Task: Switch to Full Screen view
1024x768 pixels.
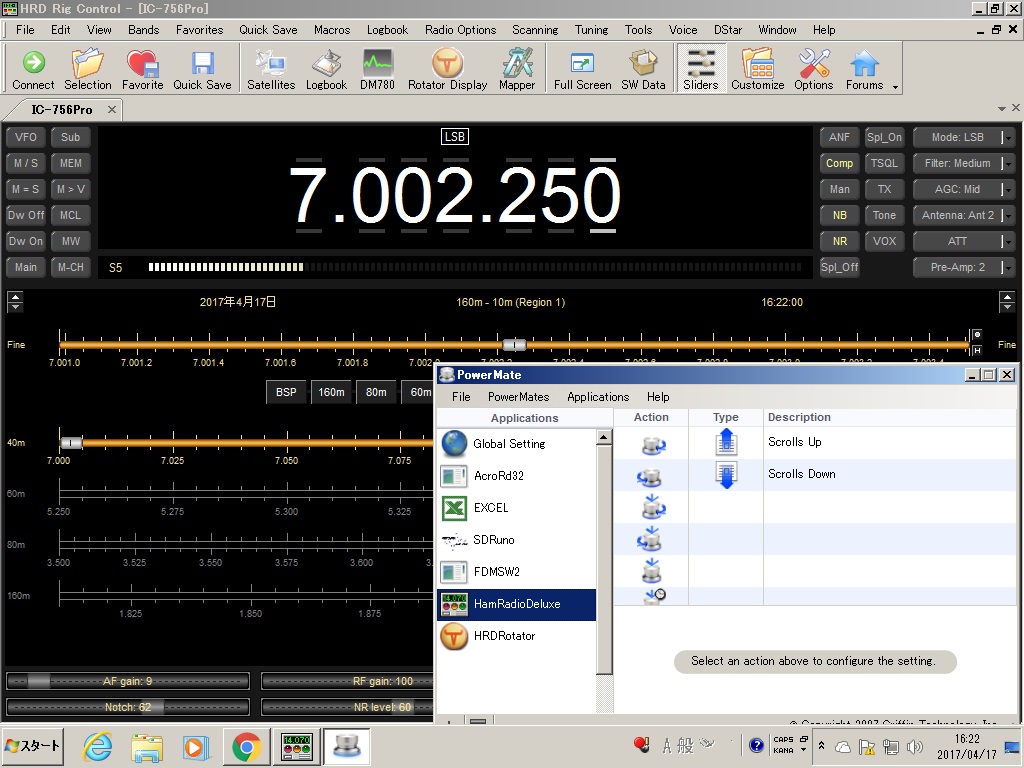Action: point(583,69)
